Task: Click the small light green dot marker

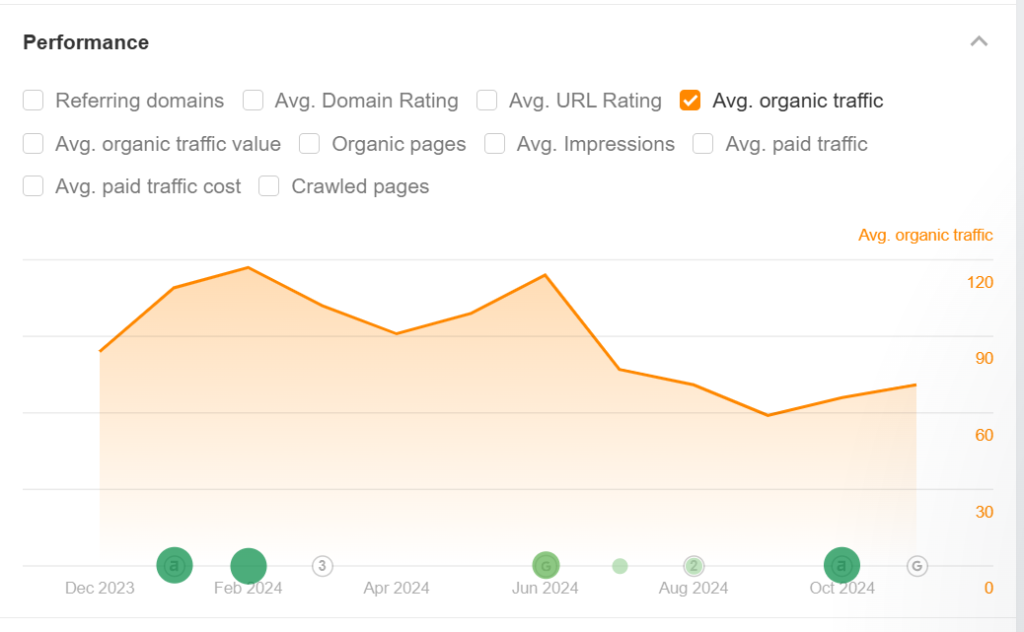Action: pyautogui.click(x=620, y=566)
